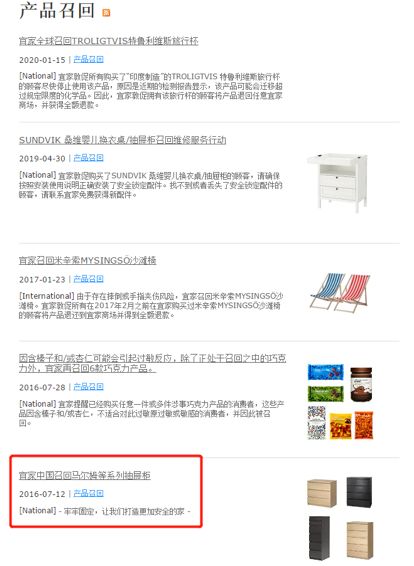Click the 产品召回 category link dated 2020-01-15
The image size is (414, 566).
tap(88, 59)
